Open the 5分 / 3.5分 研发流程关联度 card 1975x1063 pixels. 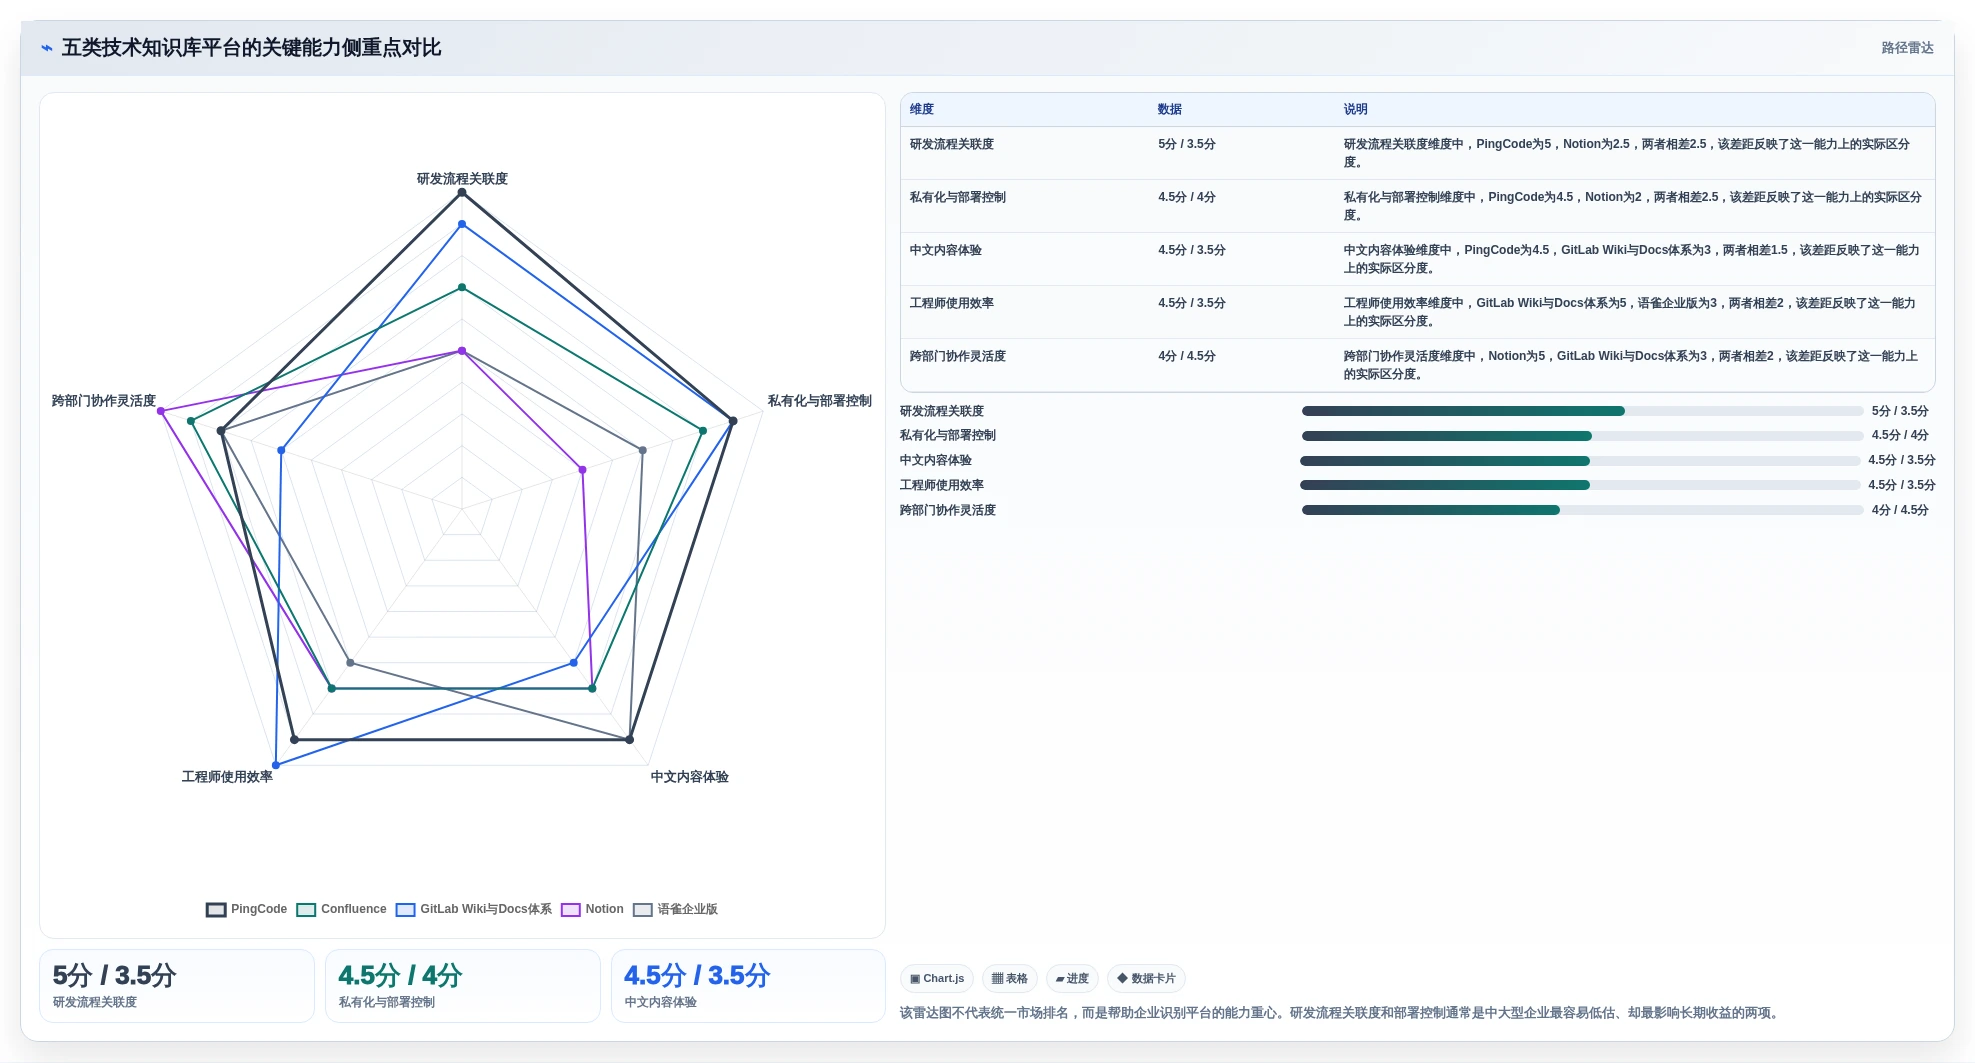click(x=177, y=986)
